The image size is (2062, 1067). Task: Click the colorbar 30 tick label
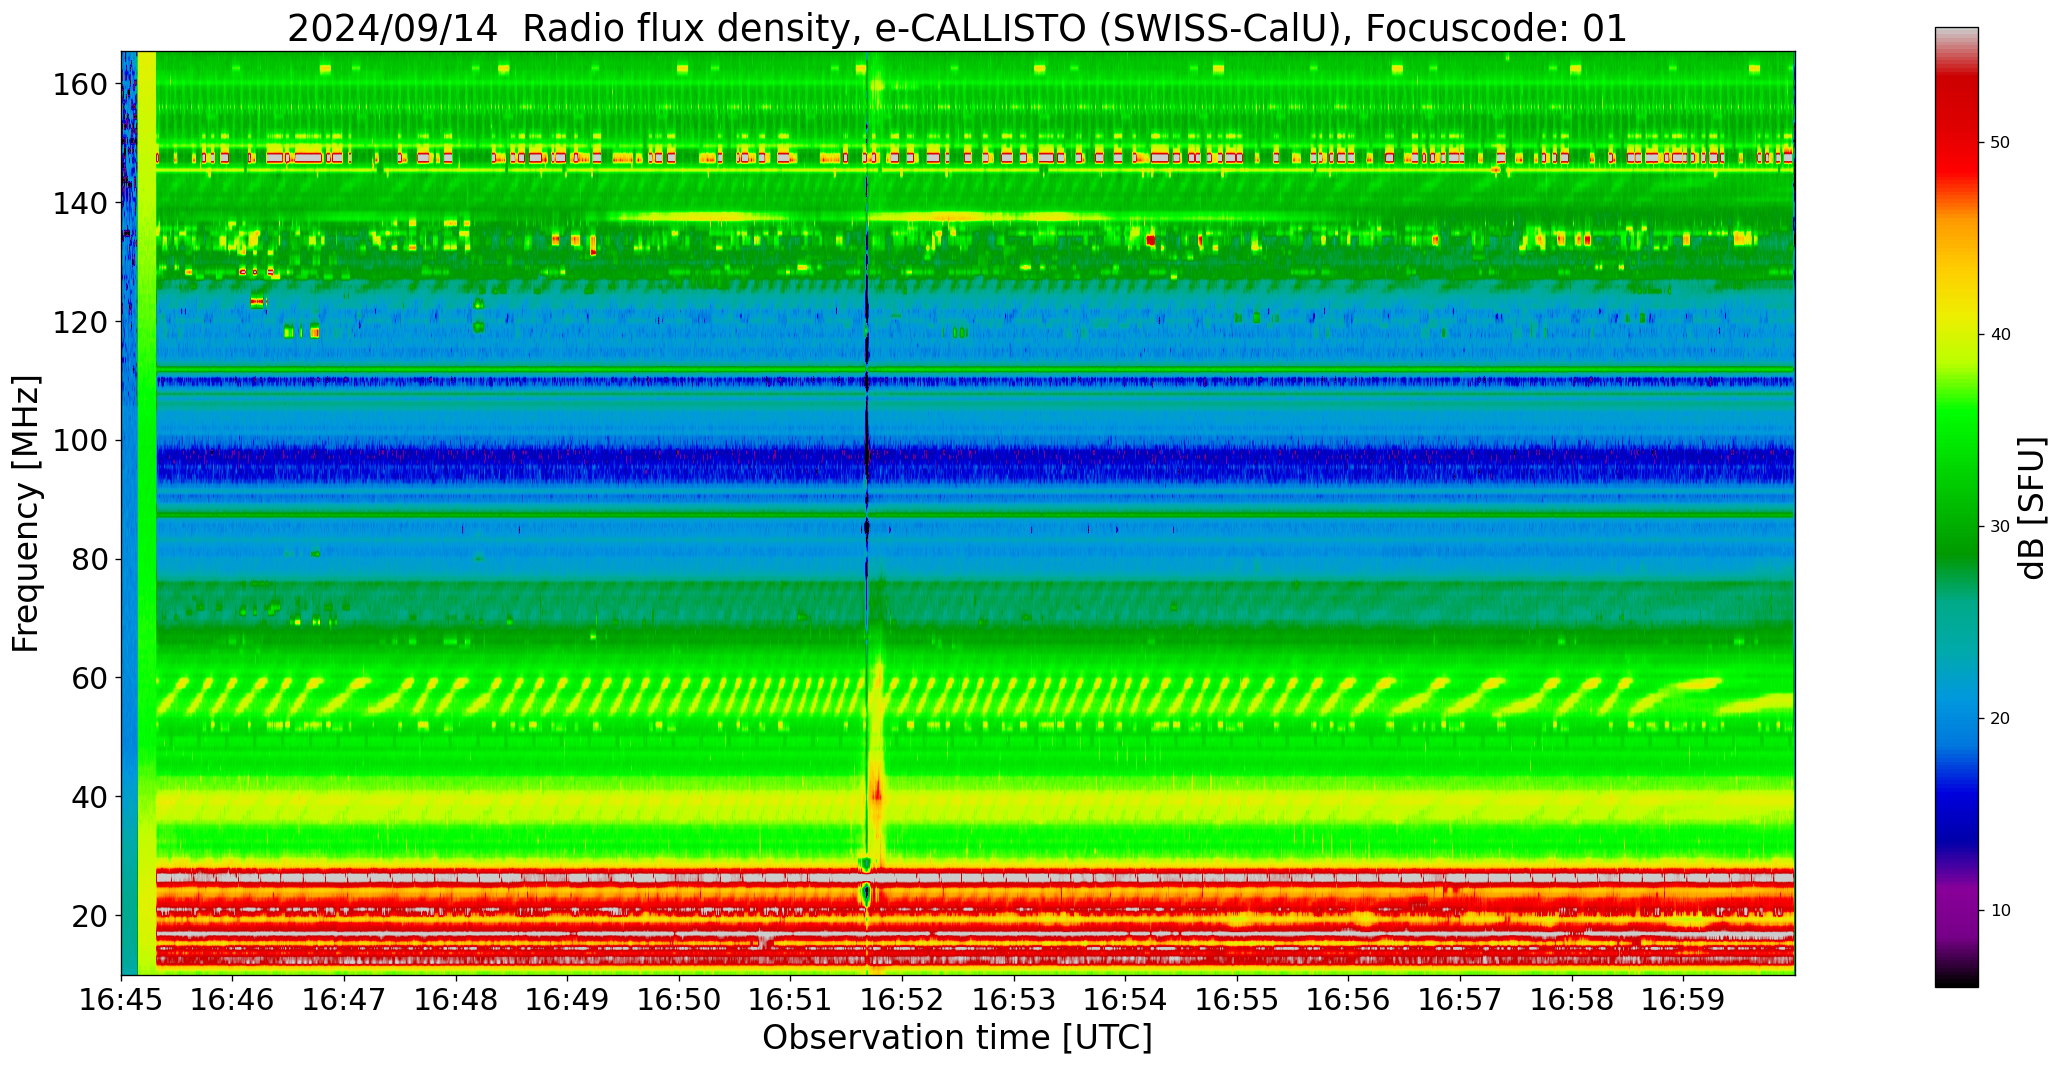coord(2000,527)
